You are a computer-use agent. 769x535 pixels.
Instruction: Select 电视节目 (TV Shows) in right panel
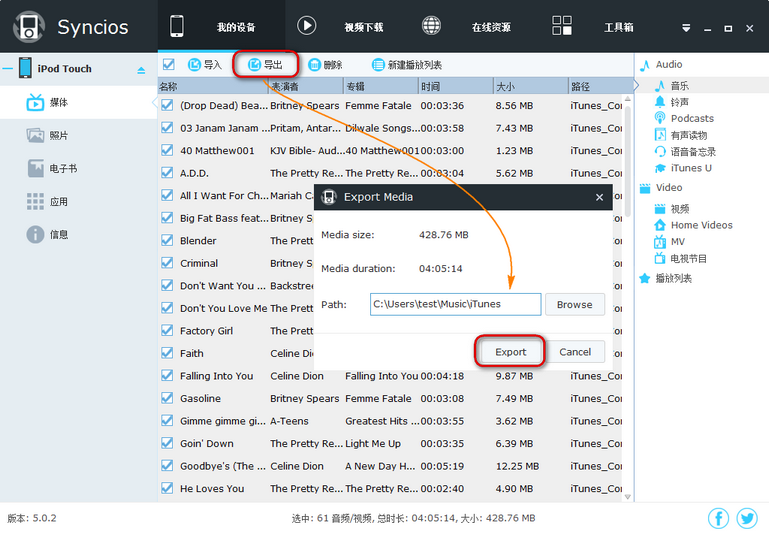coord(681,258)
